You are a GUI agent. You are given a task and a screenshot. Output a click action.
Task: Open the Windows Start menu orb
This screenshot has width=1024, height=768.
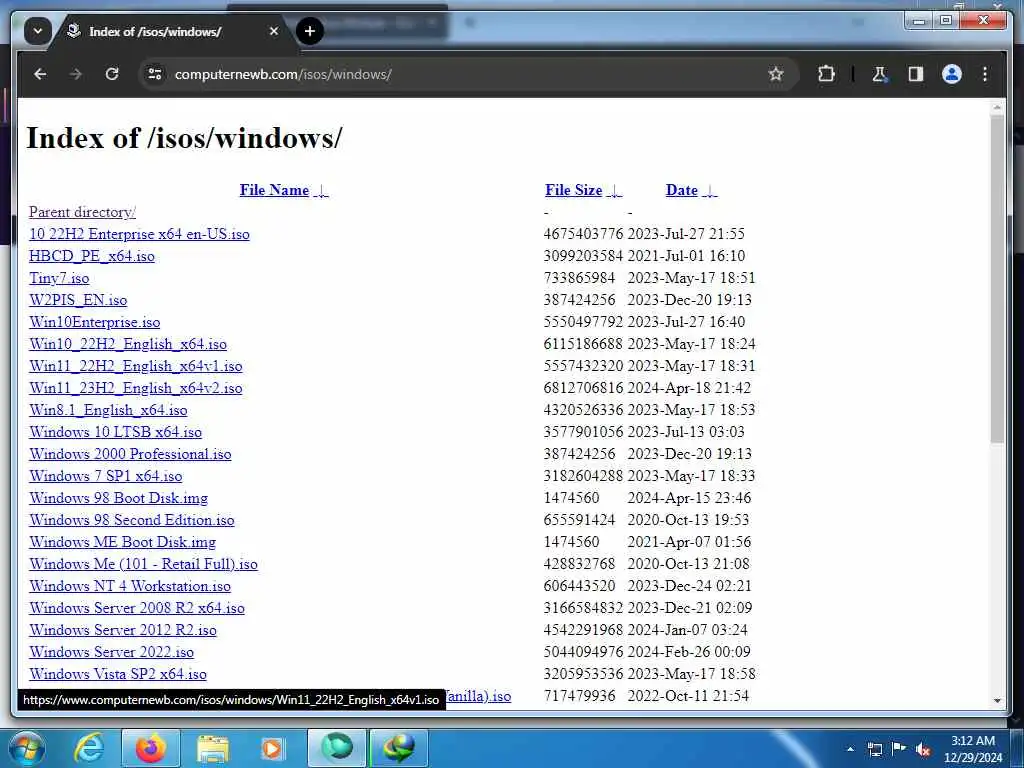click(26, 748)
